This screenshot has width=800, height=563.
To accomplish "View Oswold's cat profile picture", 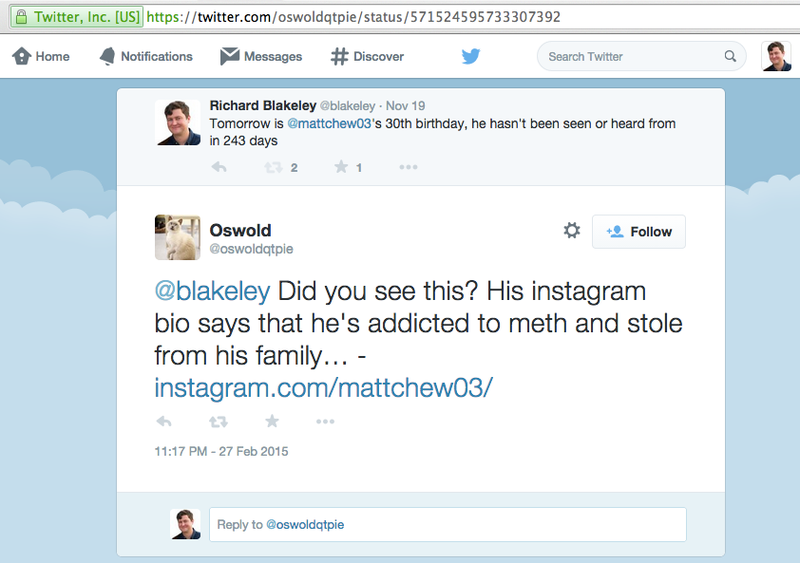I will (x=178, y=237).
